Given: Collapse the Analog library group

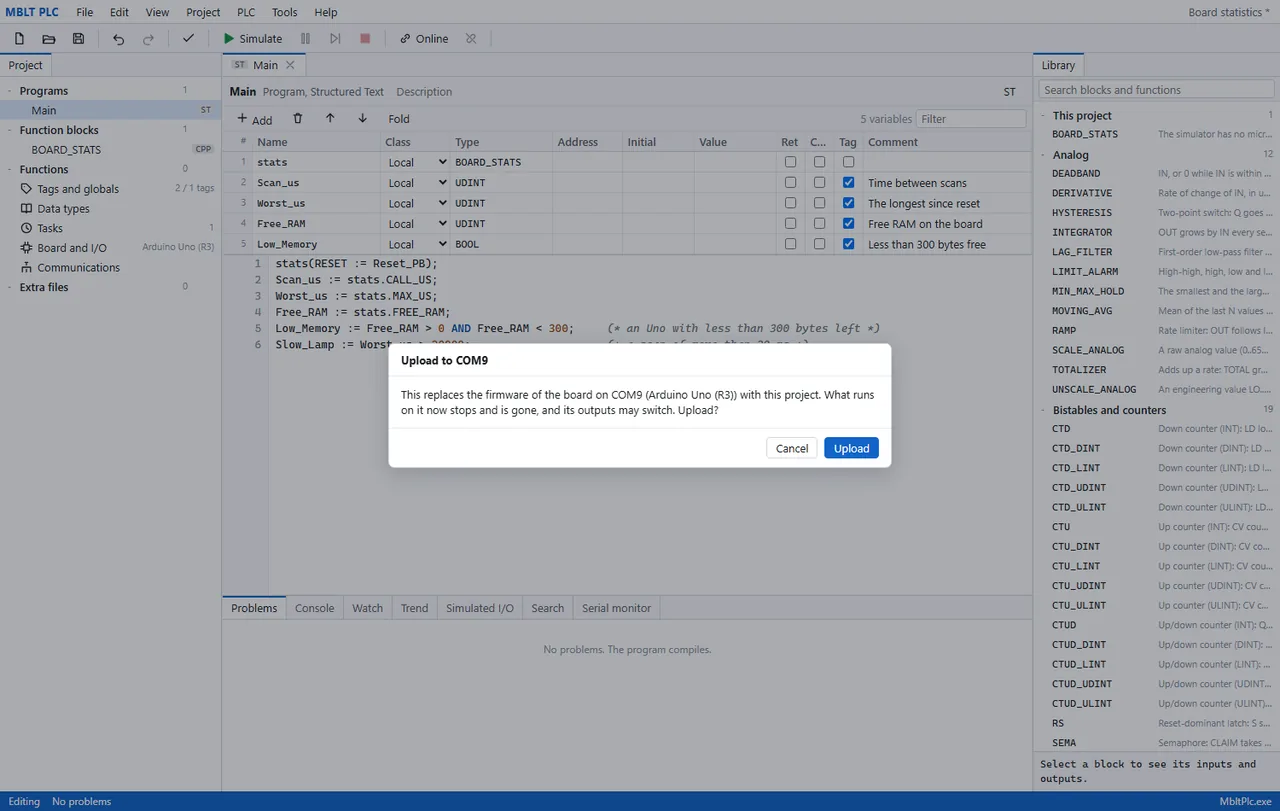Looking at the screenshot, I should [x=1043, y=155].
